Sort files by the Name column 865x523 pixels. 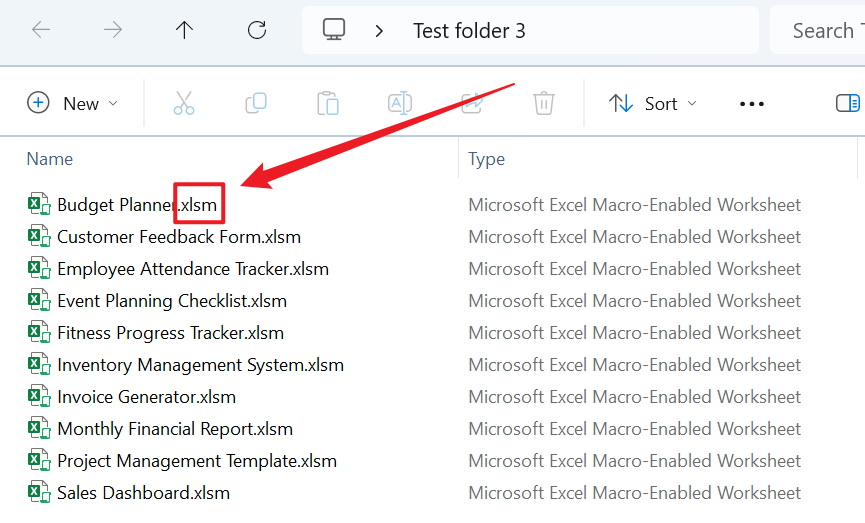50,159
